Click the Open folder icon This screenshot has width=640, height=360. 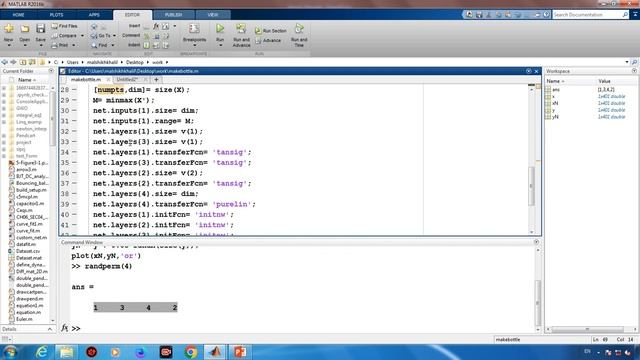pyautogui.click(x=24, y=29)
